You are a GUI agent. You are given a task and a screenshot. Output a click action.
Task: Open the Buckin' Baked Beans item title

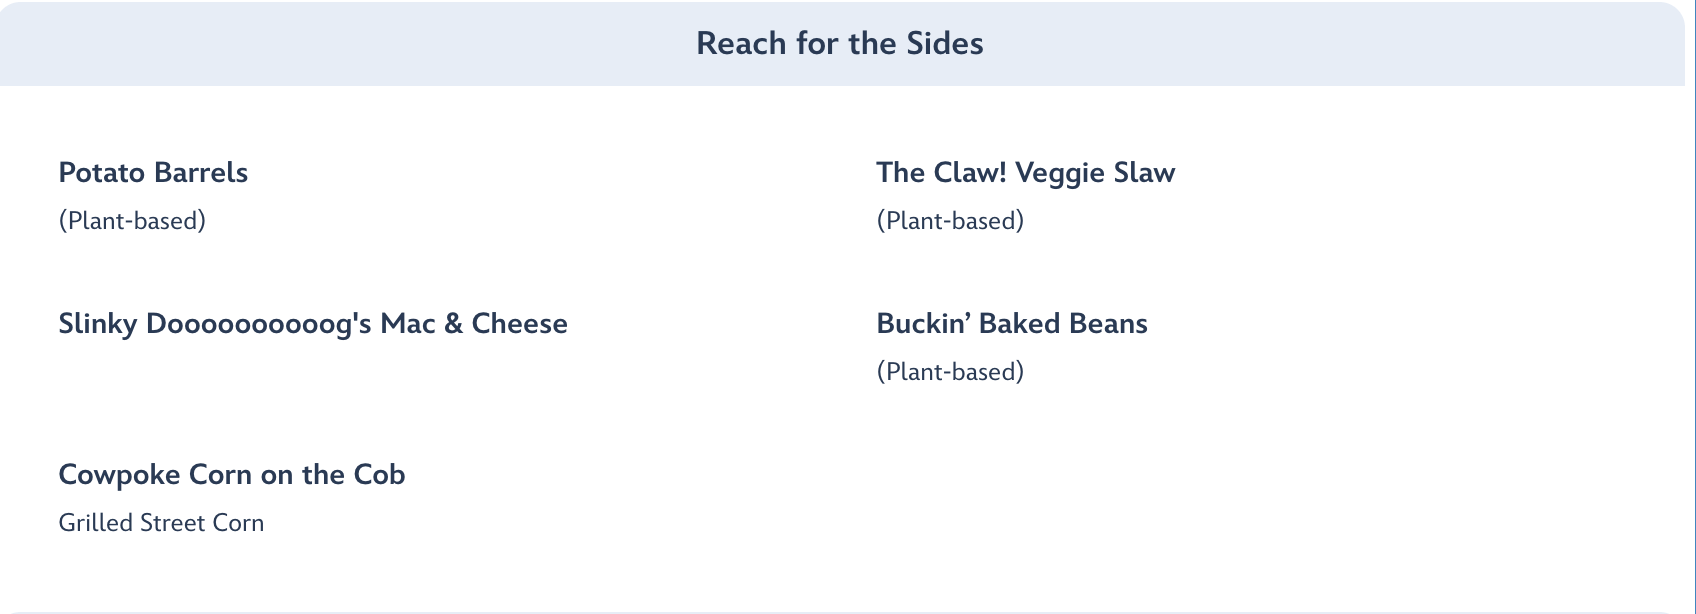click(1011, 324)
